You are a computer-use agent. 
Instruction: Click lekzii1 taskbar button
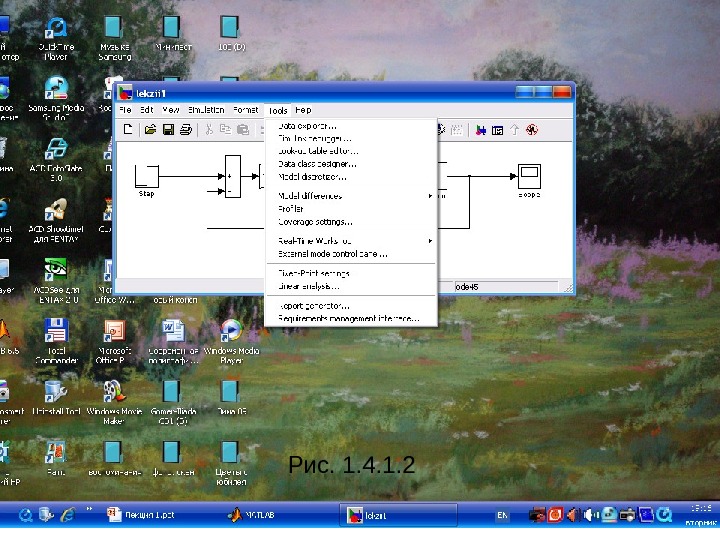tap(399, 515)
